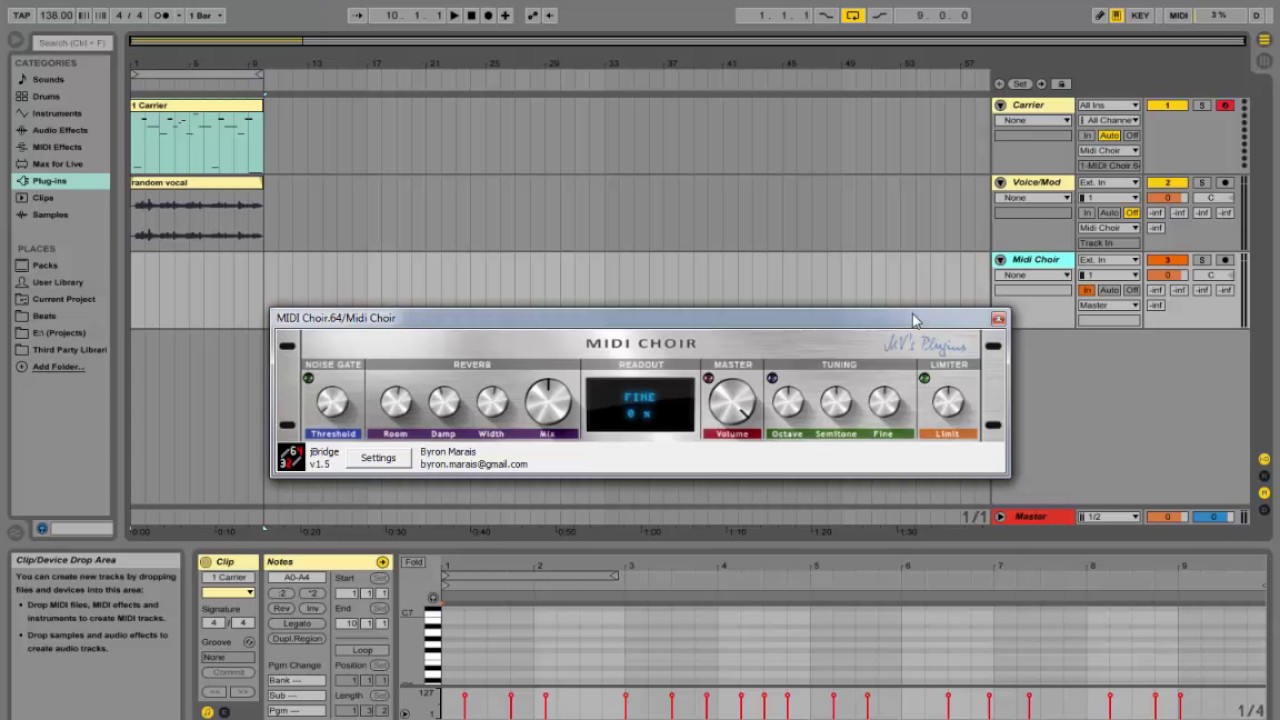Toggle the Noise Gate power switch

(308, 378)
